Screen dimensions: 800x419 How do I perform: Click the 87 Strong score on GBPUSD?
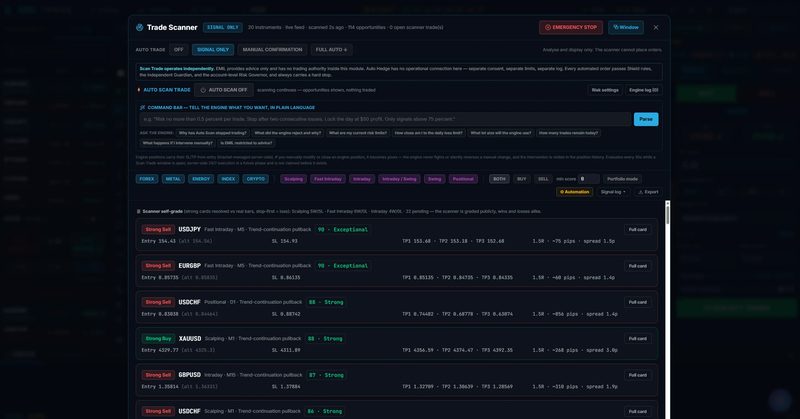(x=327, y=375)
